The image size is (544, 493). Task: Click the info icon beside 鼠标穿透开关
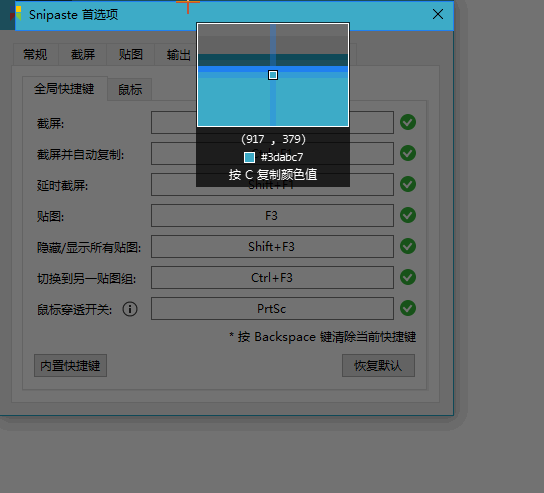point(130,309)
